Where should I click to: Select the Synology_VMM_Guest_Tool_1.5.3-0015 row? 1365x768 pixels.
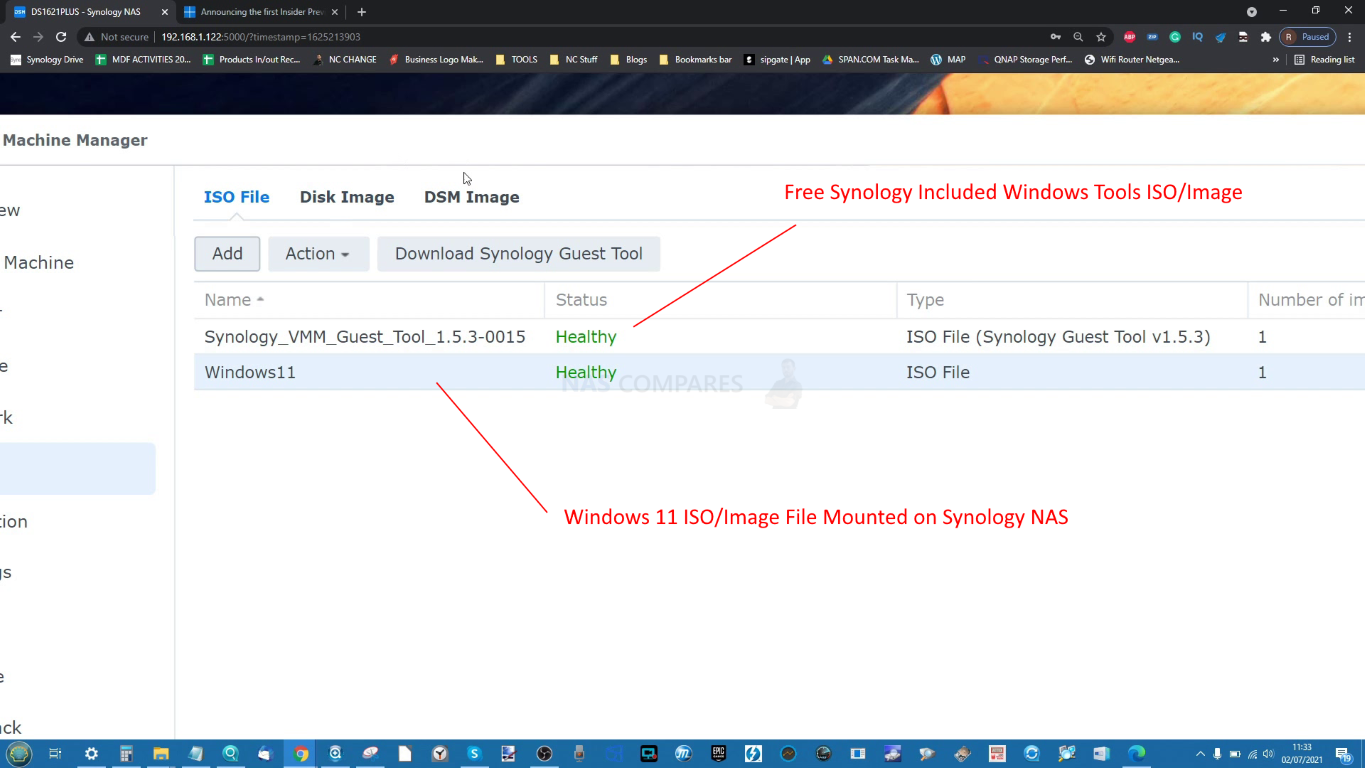tap(779, 337)
